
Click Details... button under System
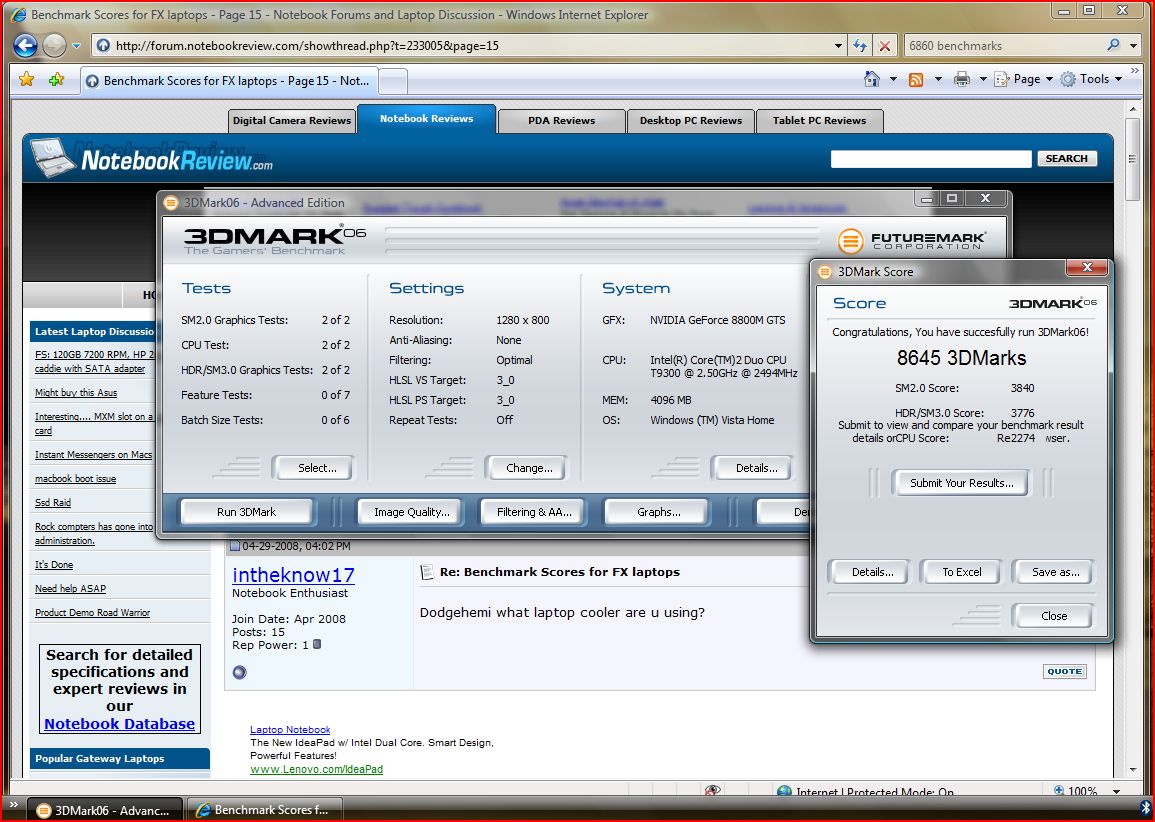(753, 468)
